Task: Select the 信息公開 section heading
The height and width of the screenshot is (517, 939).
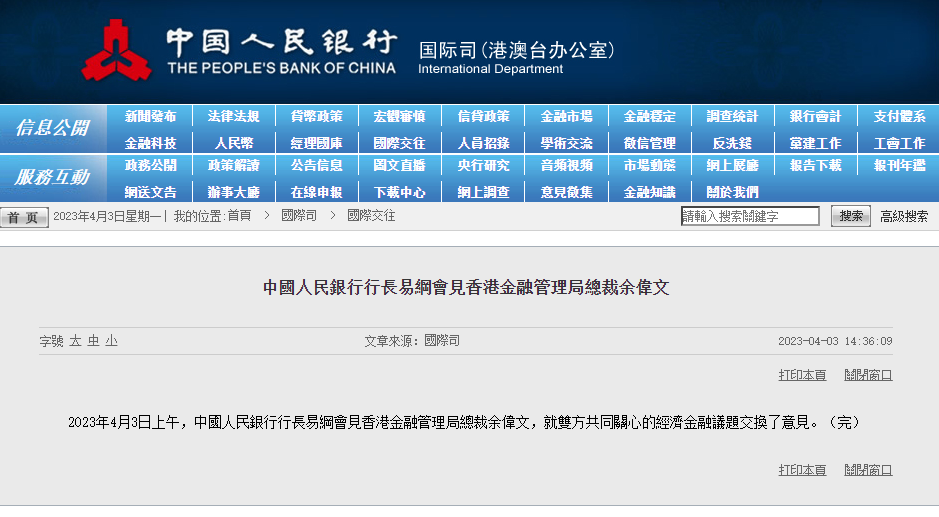Action: [x=52, y=128]
